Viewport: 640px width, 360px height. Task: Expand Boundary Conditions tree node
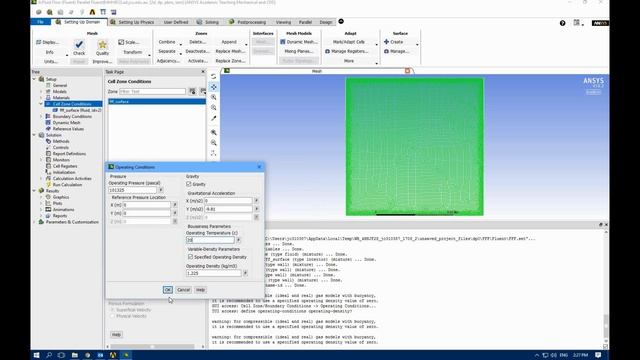pos(41,116)
